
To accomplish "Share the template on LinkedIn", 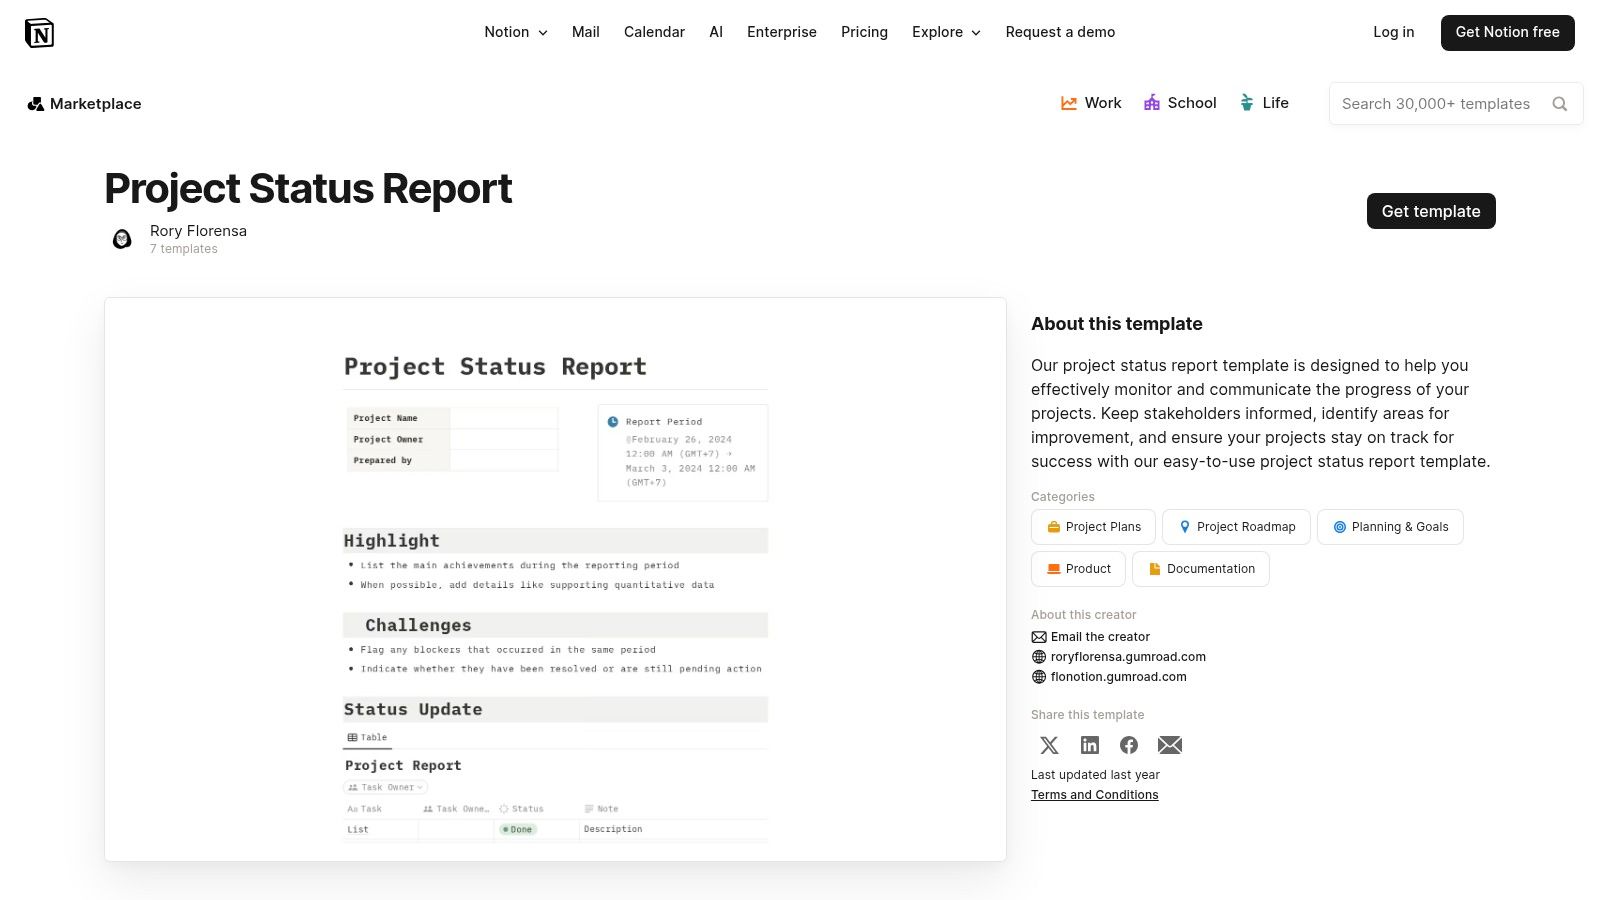I will click(1089, 745).
